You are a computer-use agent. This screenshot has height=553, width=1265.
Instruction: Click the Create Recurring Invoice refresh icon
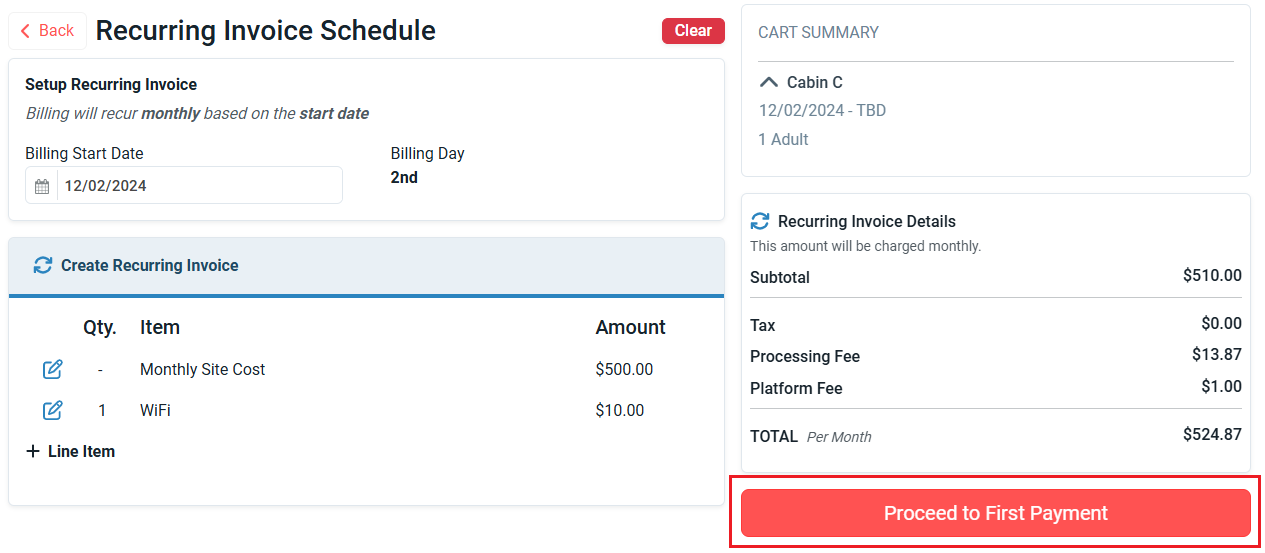point(42,266)
